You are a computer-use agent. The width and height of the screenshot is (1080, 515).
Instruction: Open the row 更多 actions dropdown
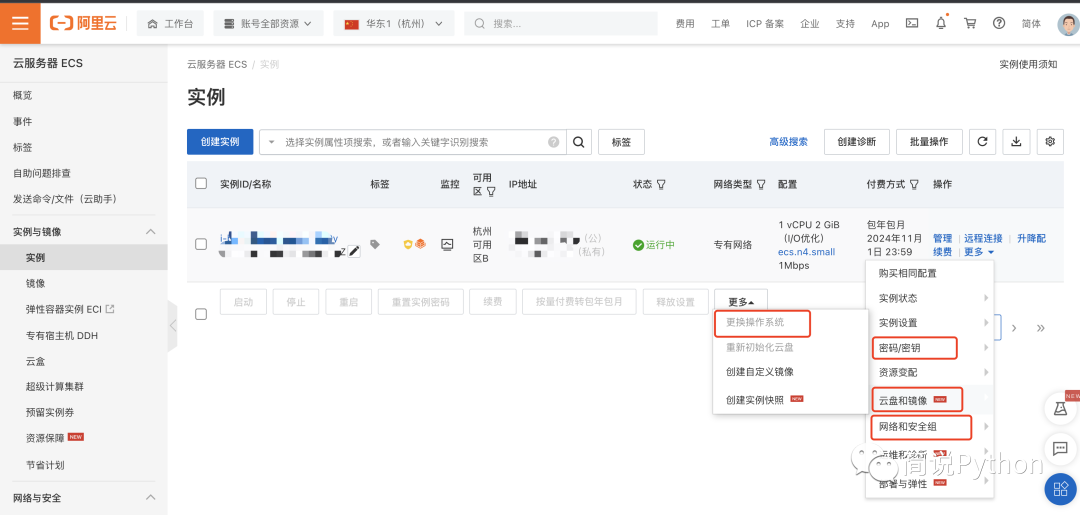979,252
